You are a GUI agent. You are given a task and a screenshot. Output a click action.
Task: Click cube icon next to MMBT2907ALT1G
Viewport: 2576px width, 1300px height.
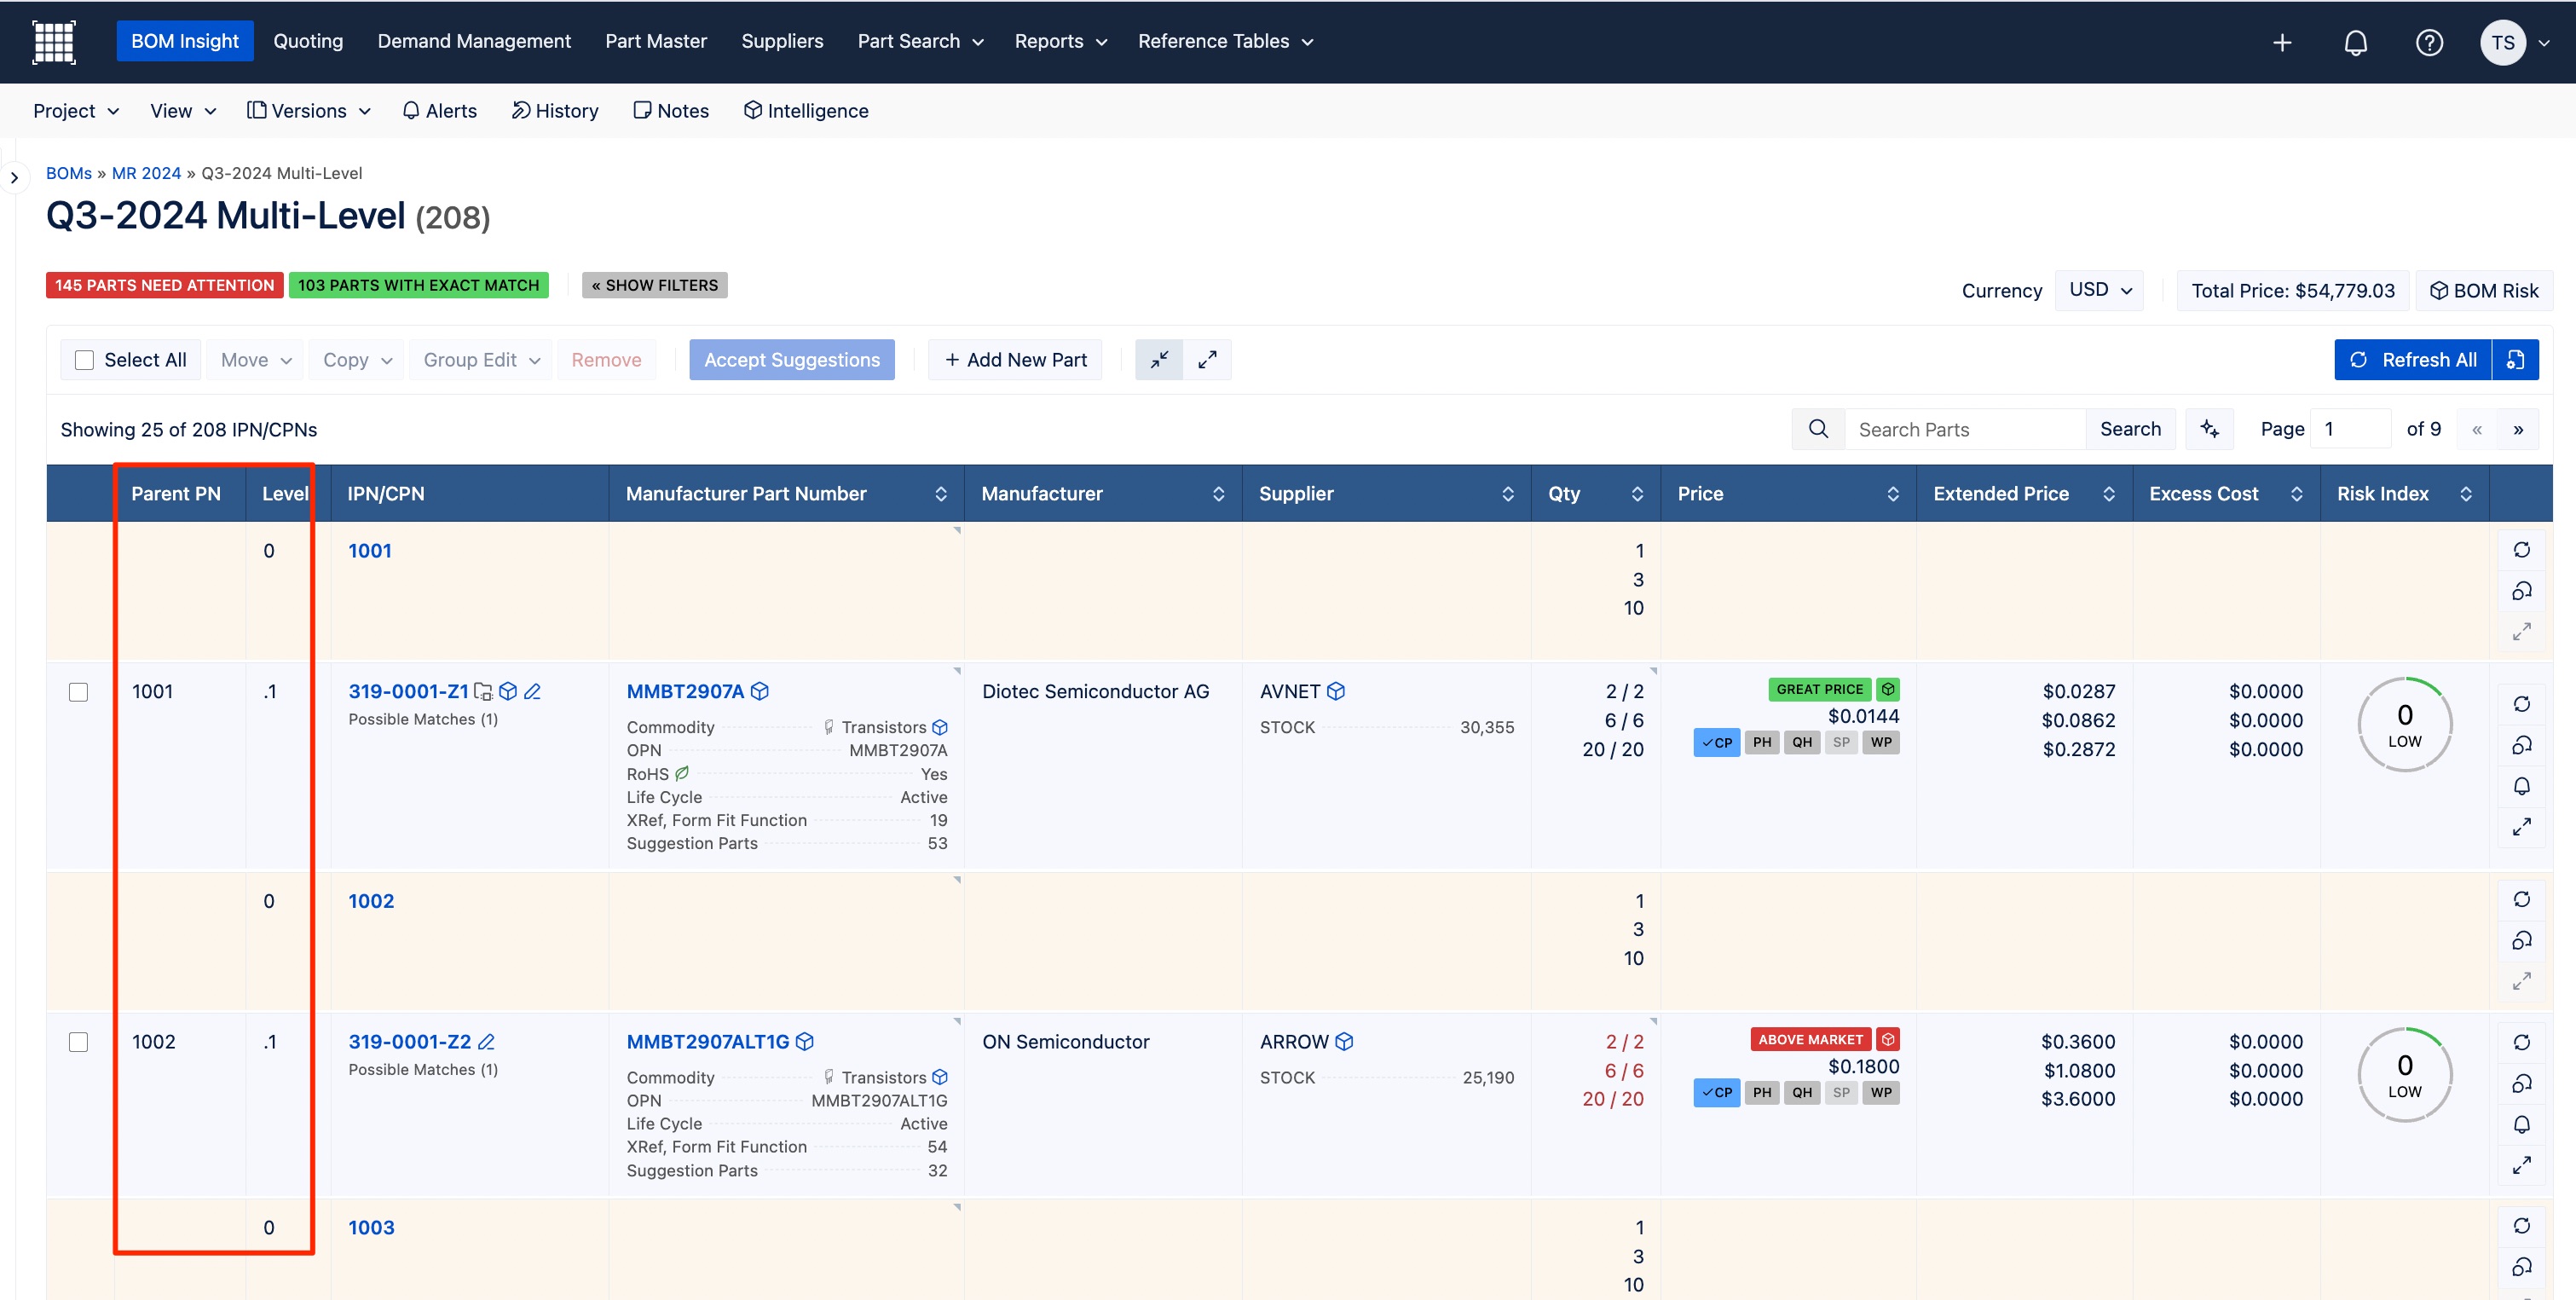click(x=804, y=1041)
